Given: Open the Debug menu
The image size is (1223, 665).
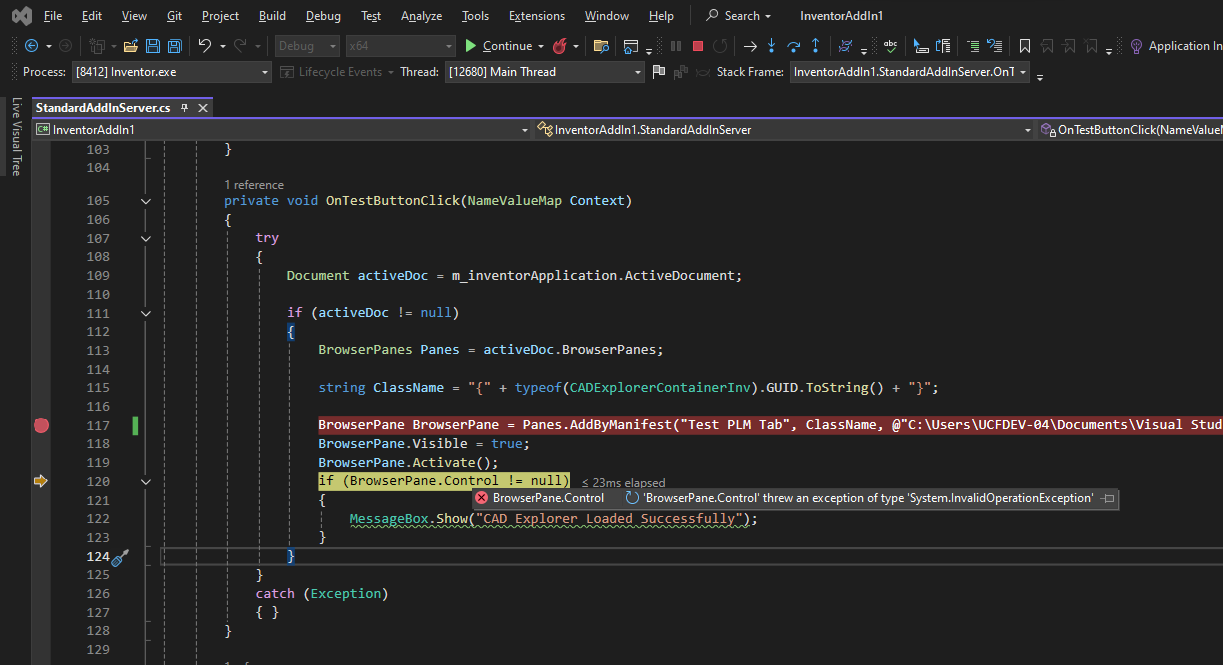Looking at the screenshot, I should [x=322, y=15].
